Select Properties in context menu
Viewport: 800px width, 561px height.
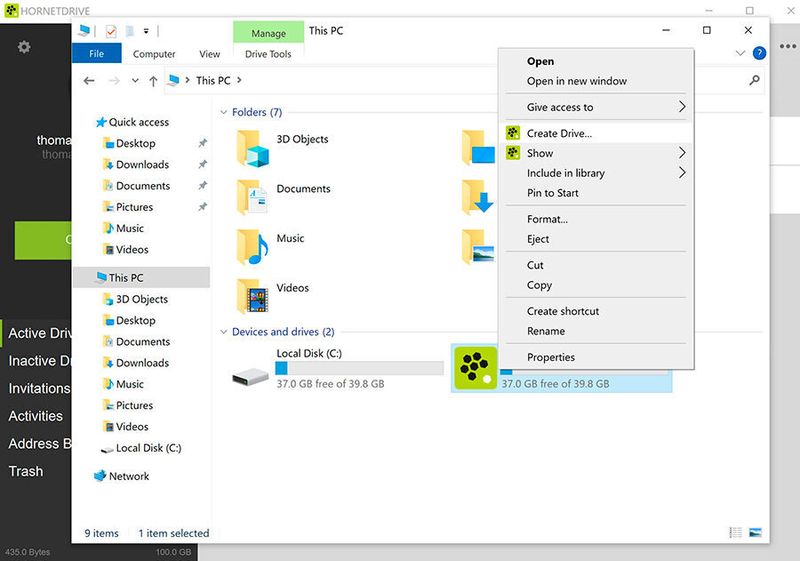coord(595,357)
